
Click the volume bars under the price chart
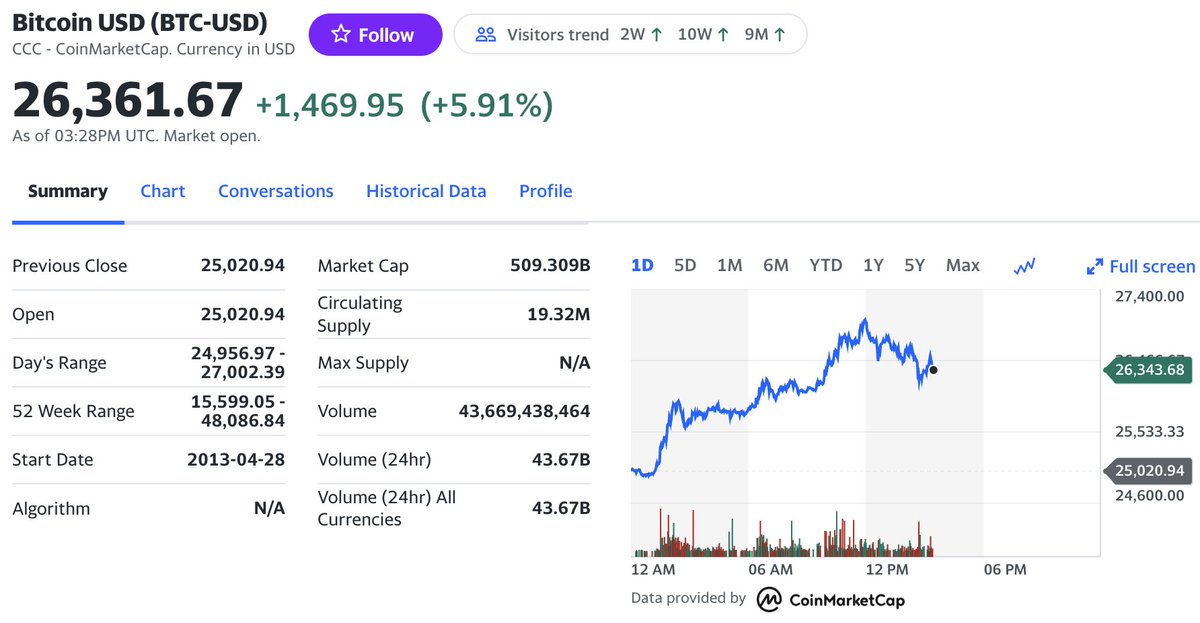pyautogui.click(x=783, y=533)
